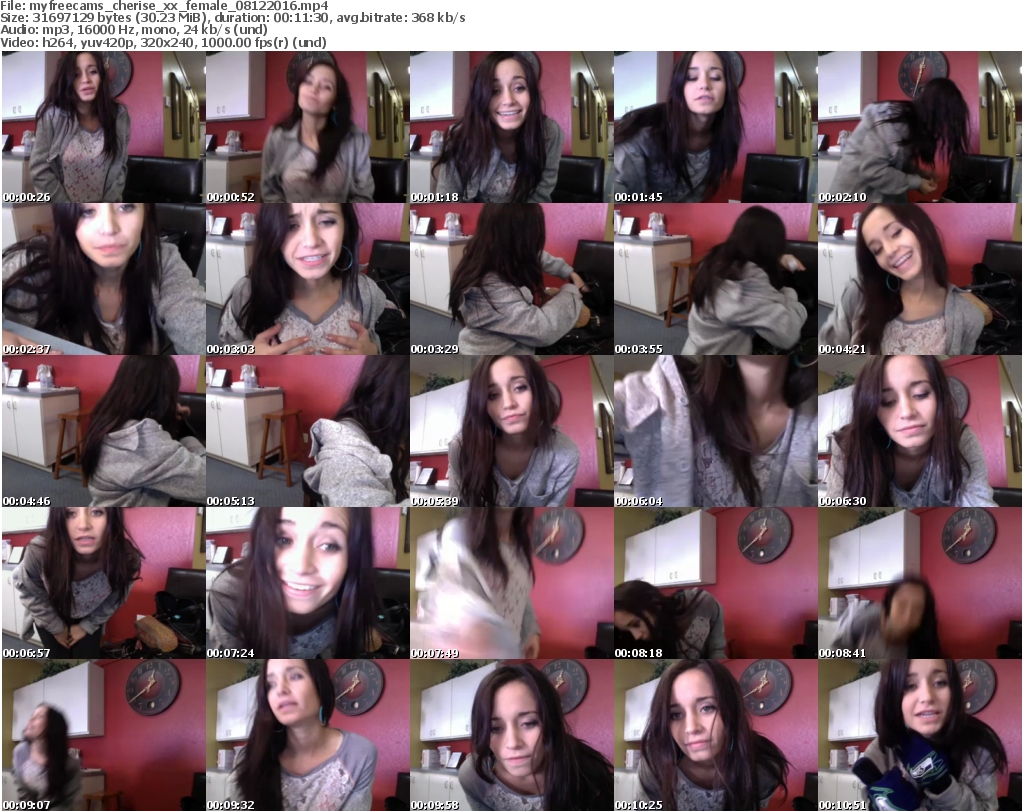The height and width of the screenshot is (811, 1024).
Task: Select the thumbnail at 00:05:13
Action: pos(308,432)
